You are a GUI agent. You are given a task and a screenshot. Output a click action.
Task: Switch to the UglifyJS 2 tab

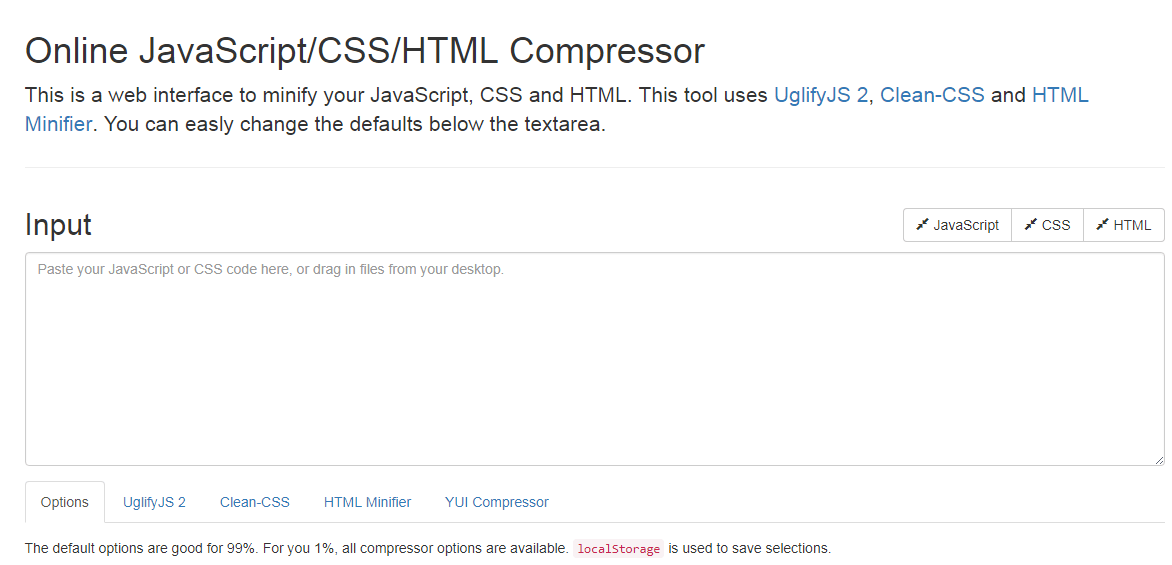[x=154, y=502]
